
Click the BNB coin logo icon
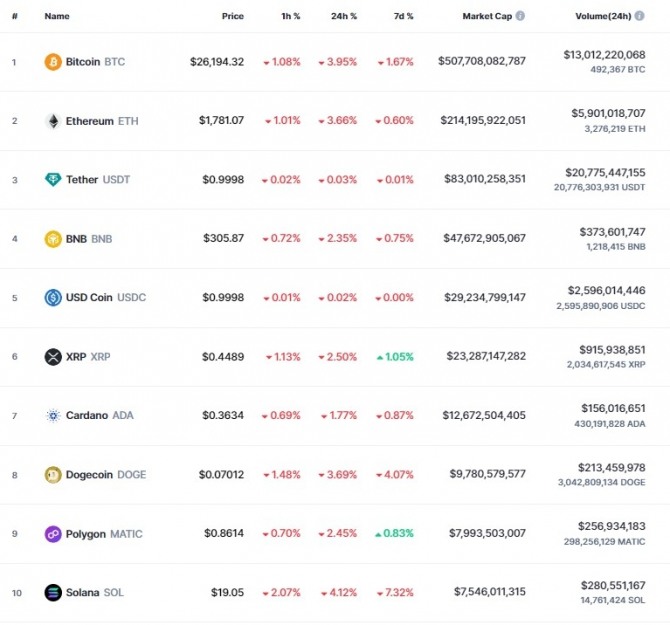[x=53, y=239]
